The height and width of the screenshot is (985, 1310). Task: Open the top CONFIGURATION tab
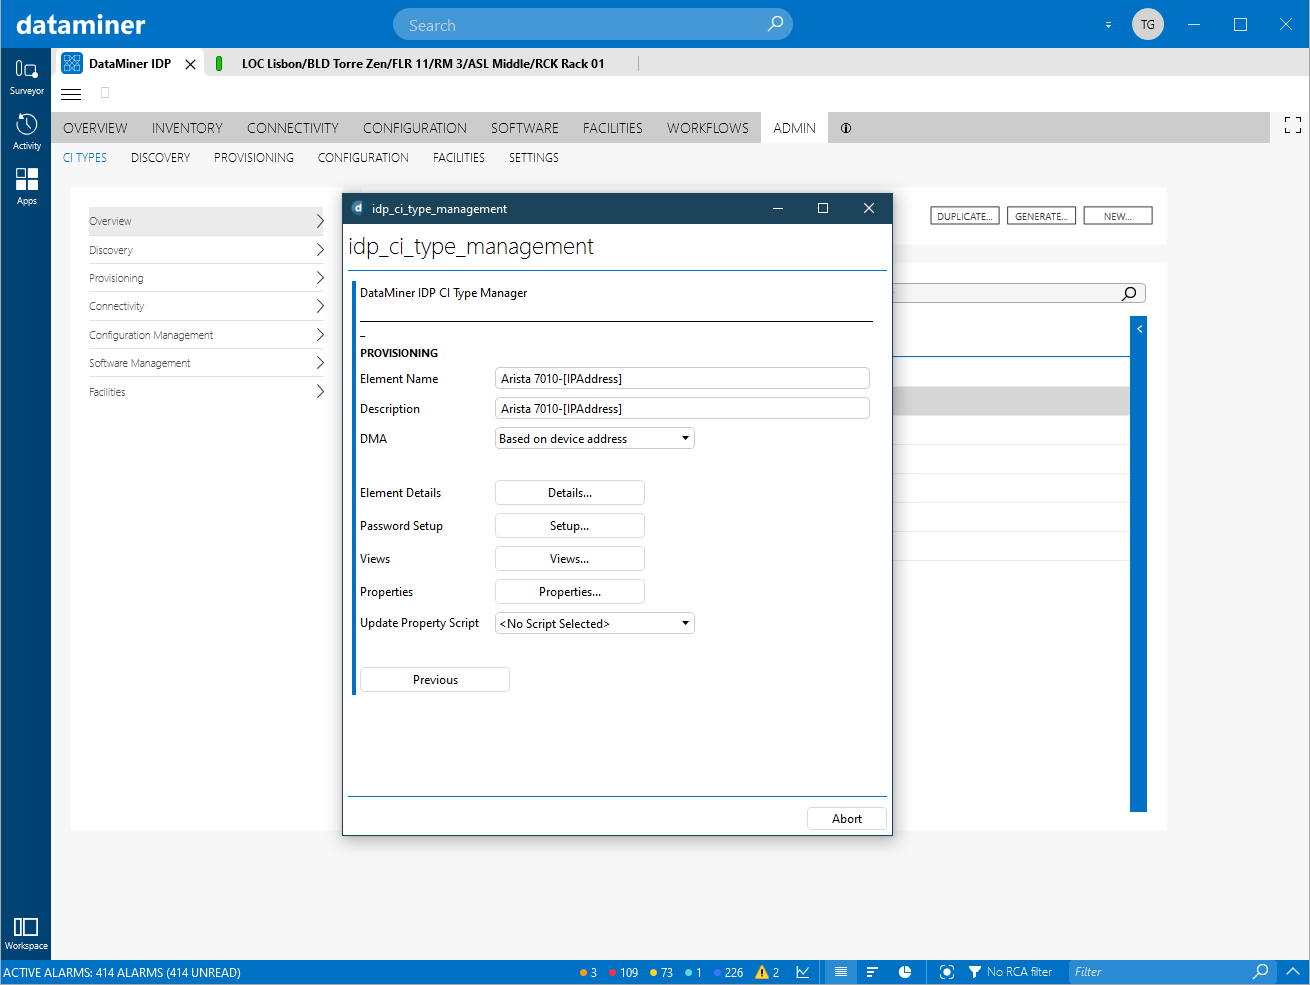[x=415, y=128]
